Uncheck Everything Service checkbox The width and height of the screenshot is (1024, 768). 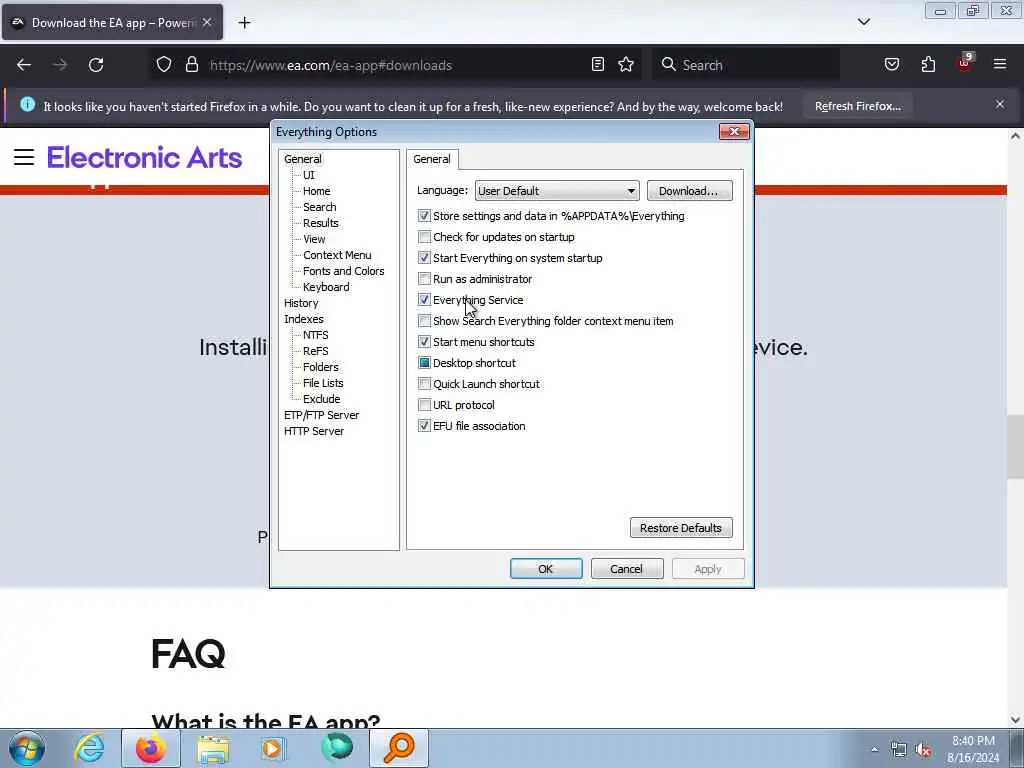click(x=424, y=300)
